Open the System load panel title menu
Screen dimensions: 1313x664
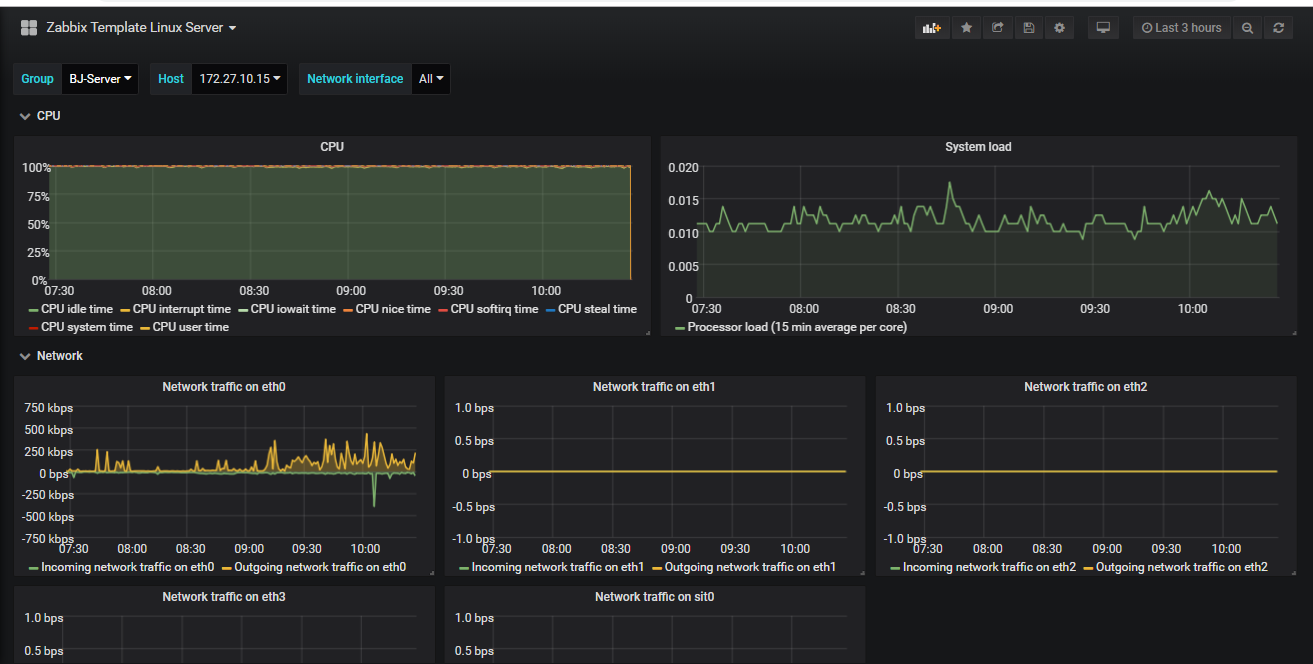click(x=978, y=147)
